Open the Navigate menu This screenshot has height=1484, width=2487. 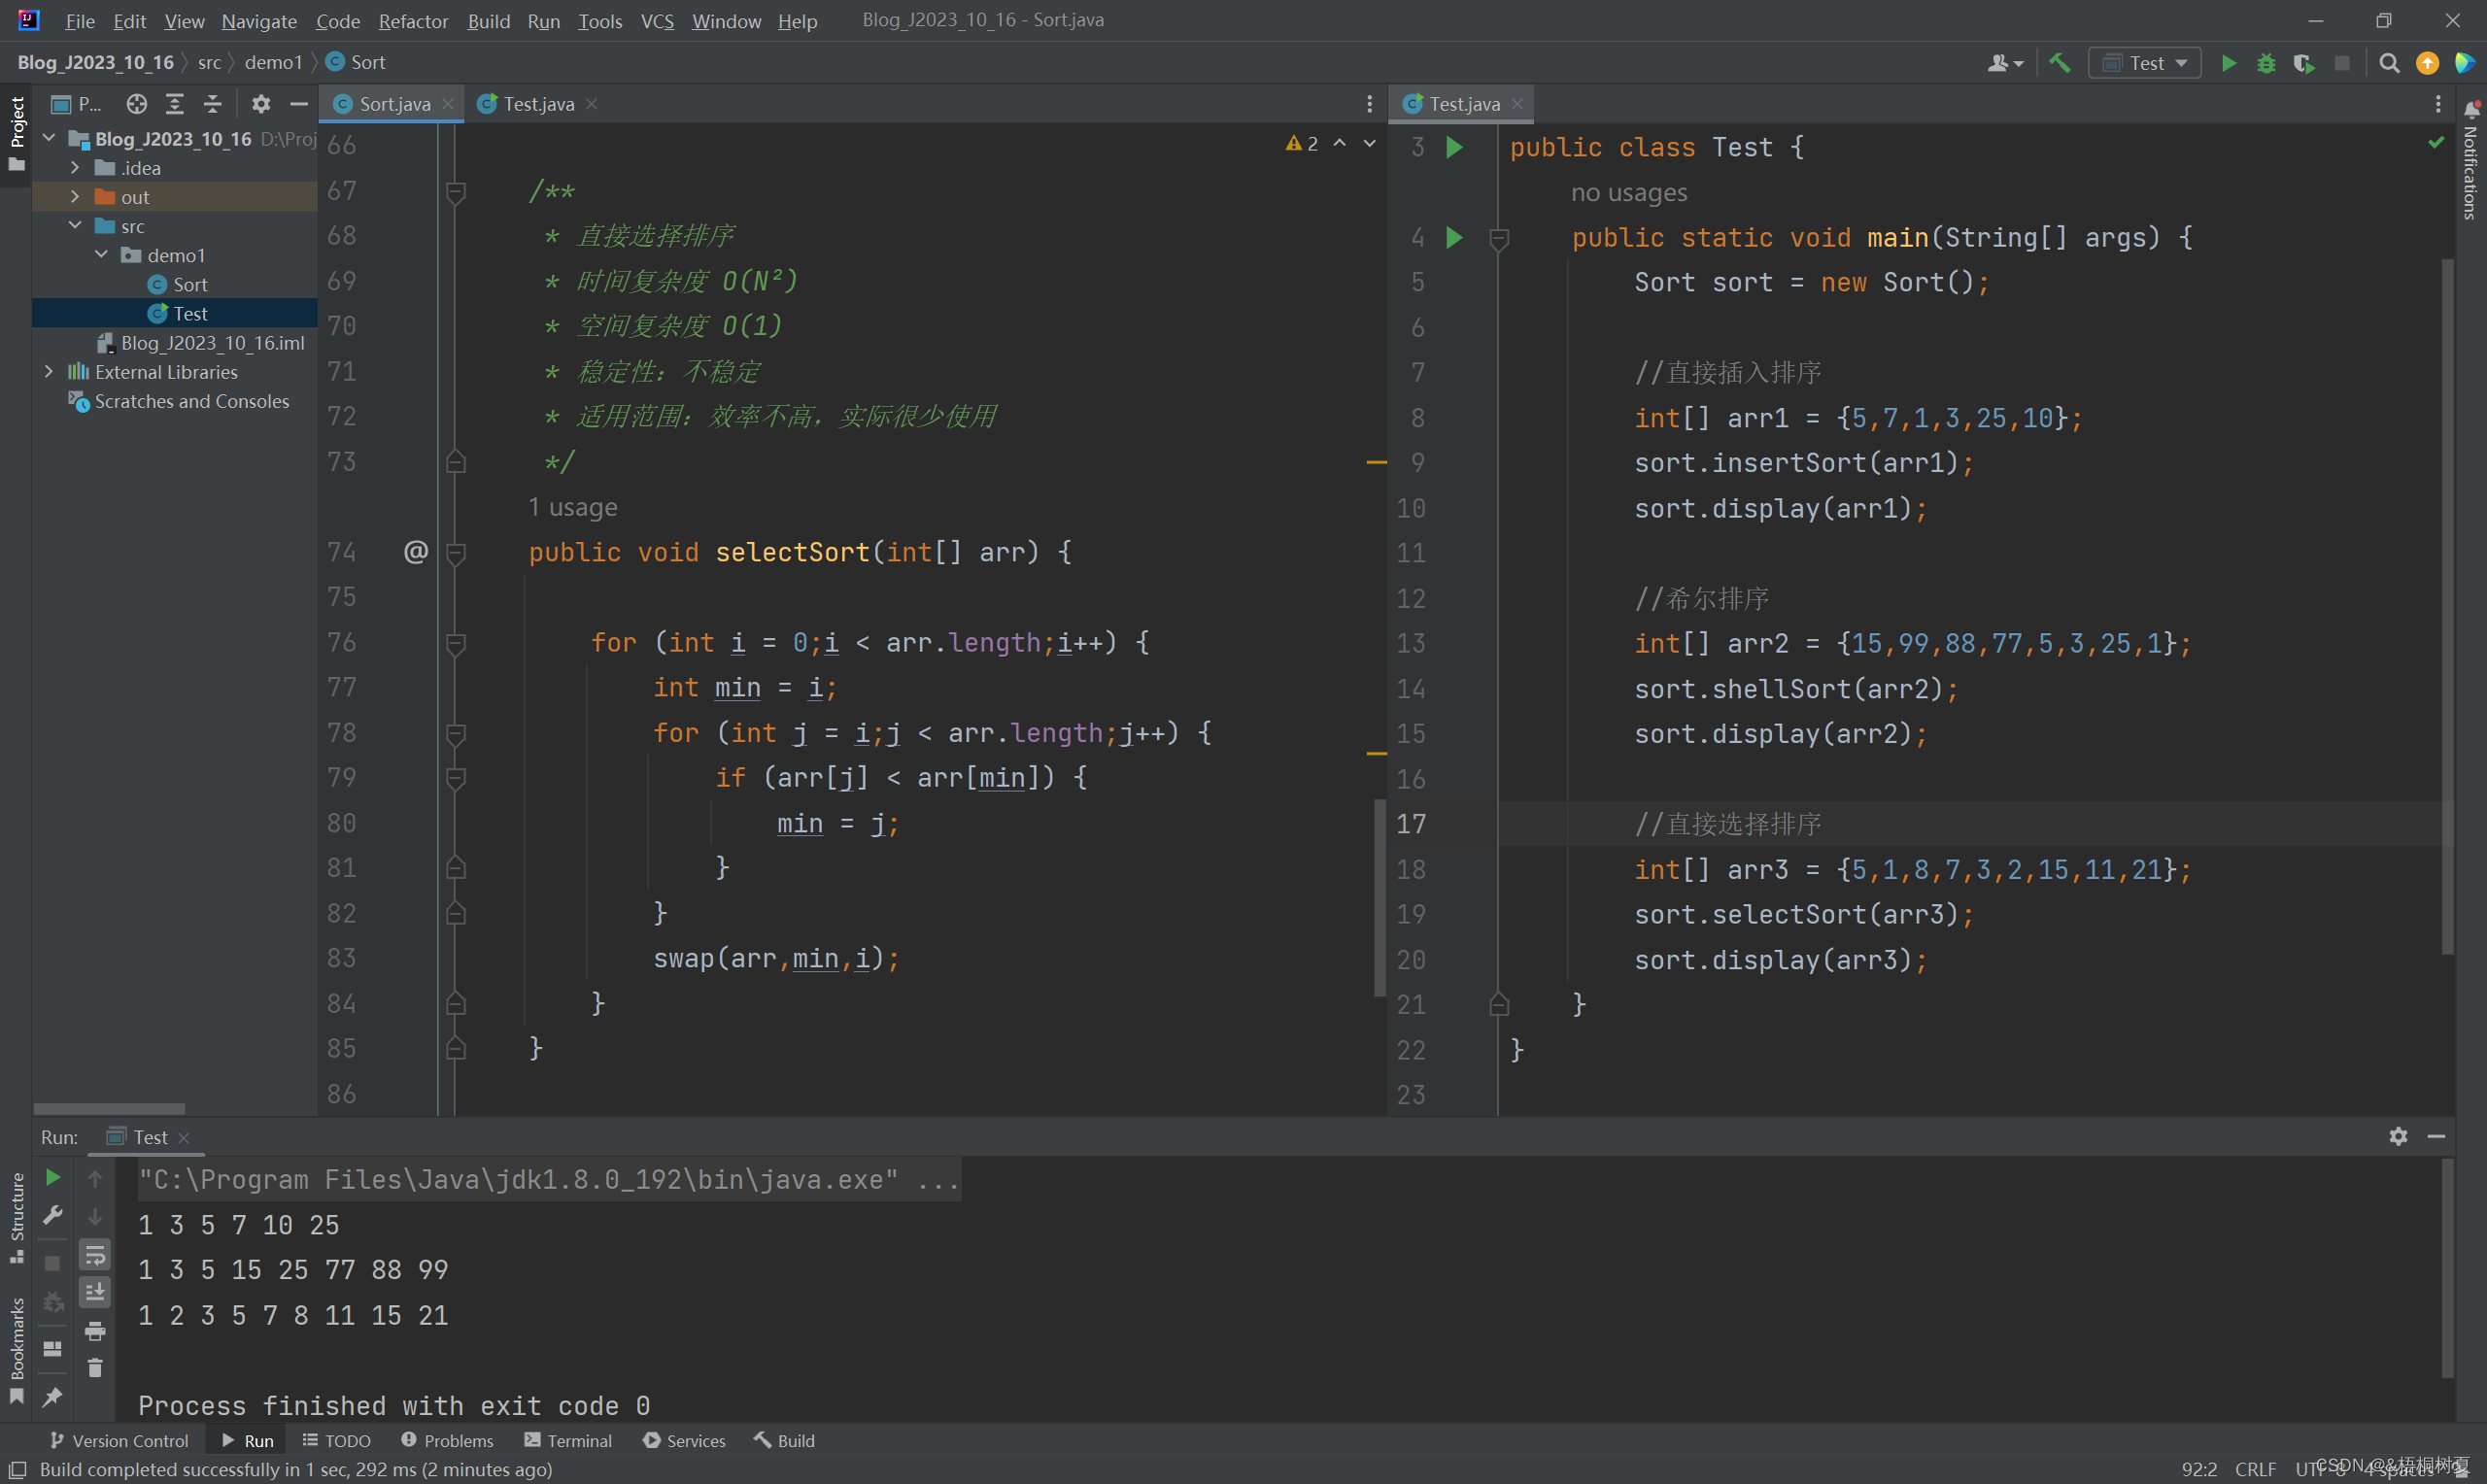tap(259, 21)
